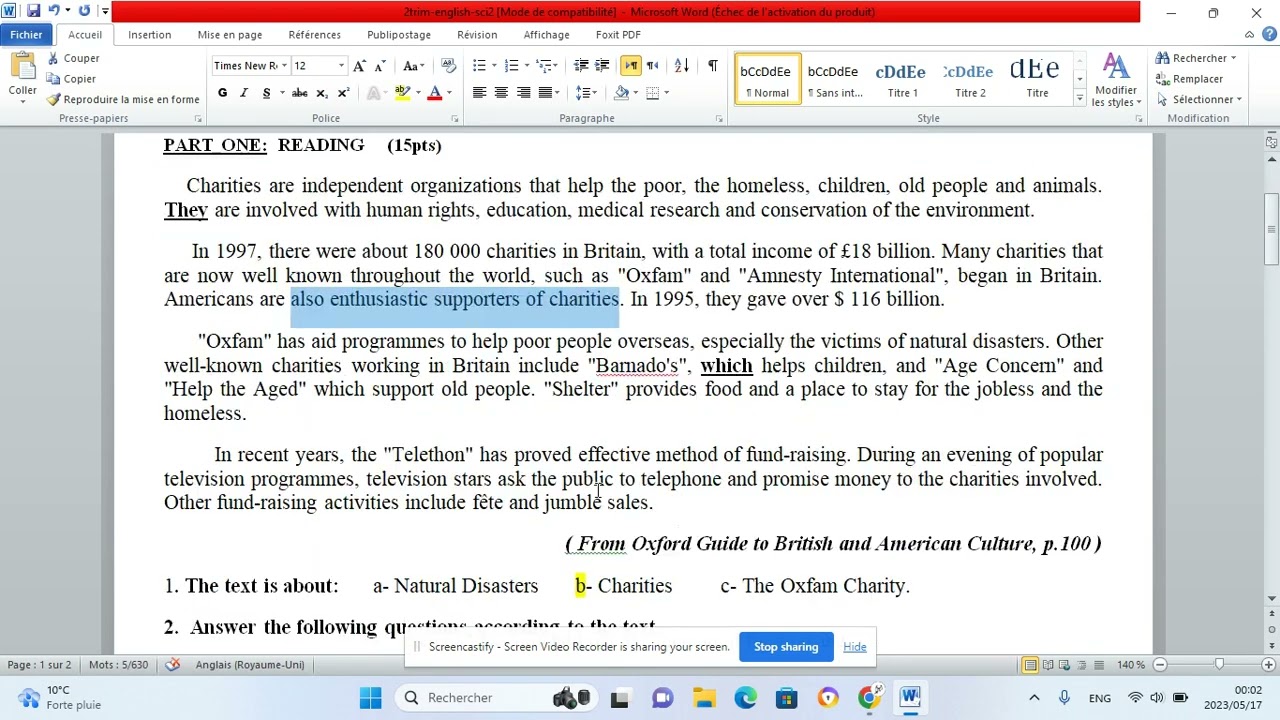Open the Sélectionner dropdown
This screenshot has width=1280, height=720.
(1198, 99)
